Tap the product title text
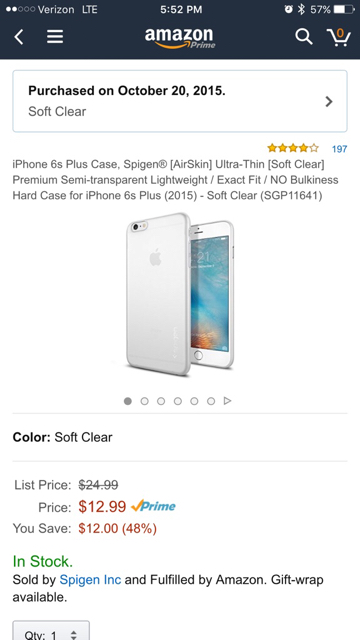 click(x=176, y=180)
